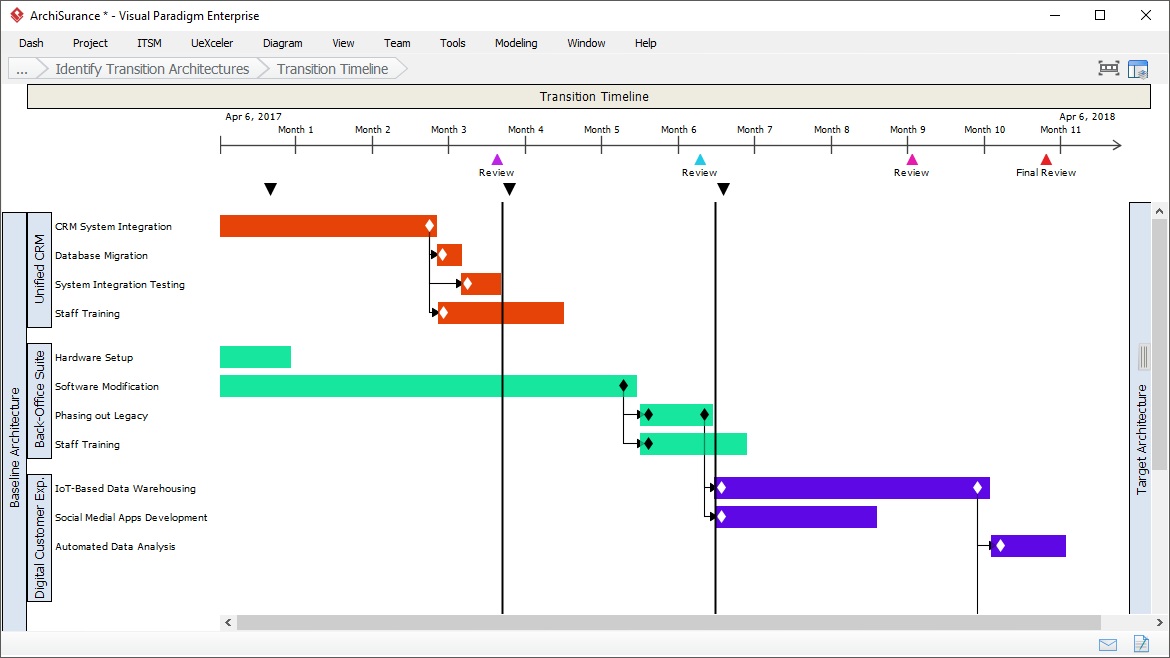Open the Modeling menu
This screenshot has width=1170, height=658.
(516, 43)
